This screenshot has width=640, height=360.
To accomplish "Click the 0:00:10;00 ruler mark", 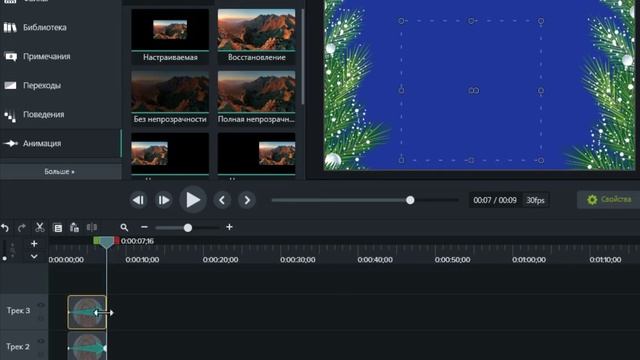I will [x=143, y=260].
